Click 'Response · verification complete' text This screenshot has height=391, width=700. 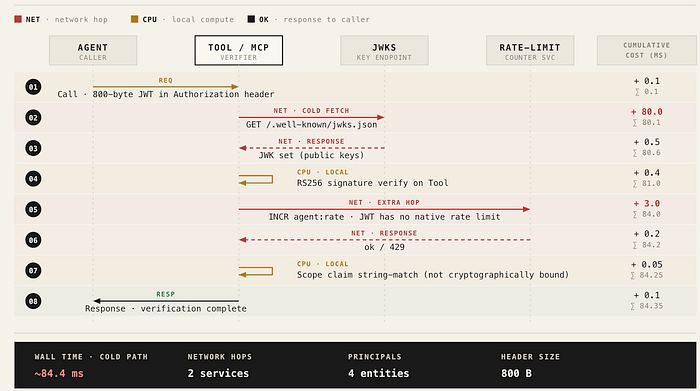click(x=166, y=309)
